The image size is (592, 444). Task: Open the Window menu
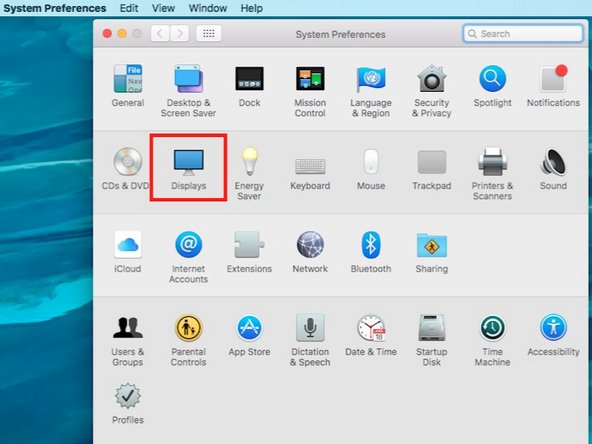(x=208, y=8)
